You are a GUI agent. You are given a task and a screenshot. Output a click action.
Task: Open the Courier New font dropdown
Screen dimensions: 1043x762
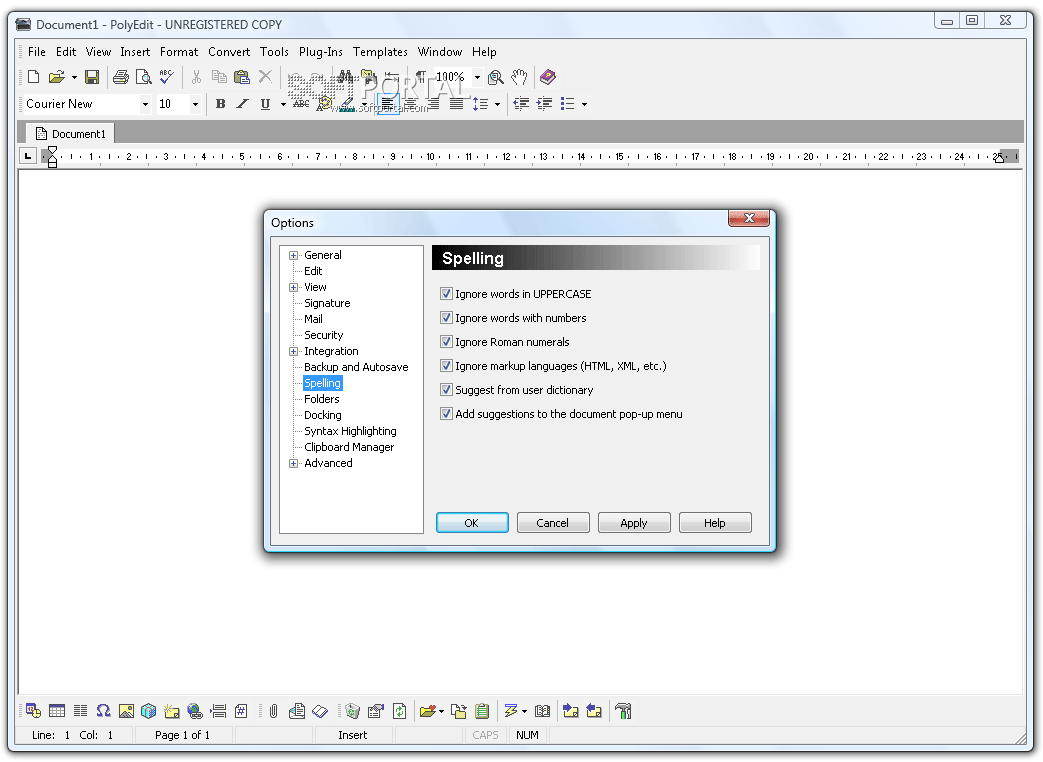tap(145, 104)
